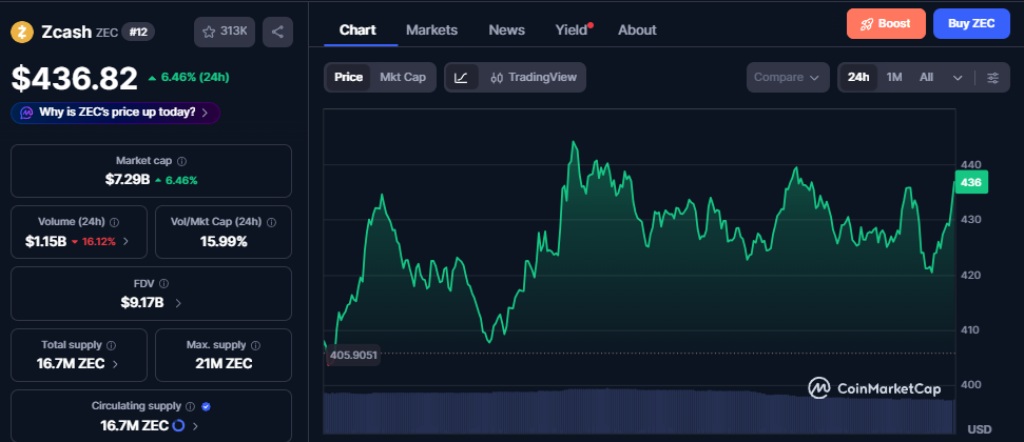Expand Volume (24h) details arrow

[126, 242]
